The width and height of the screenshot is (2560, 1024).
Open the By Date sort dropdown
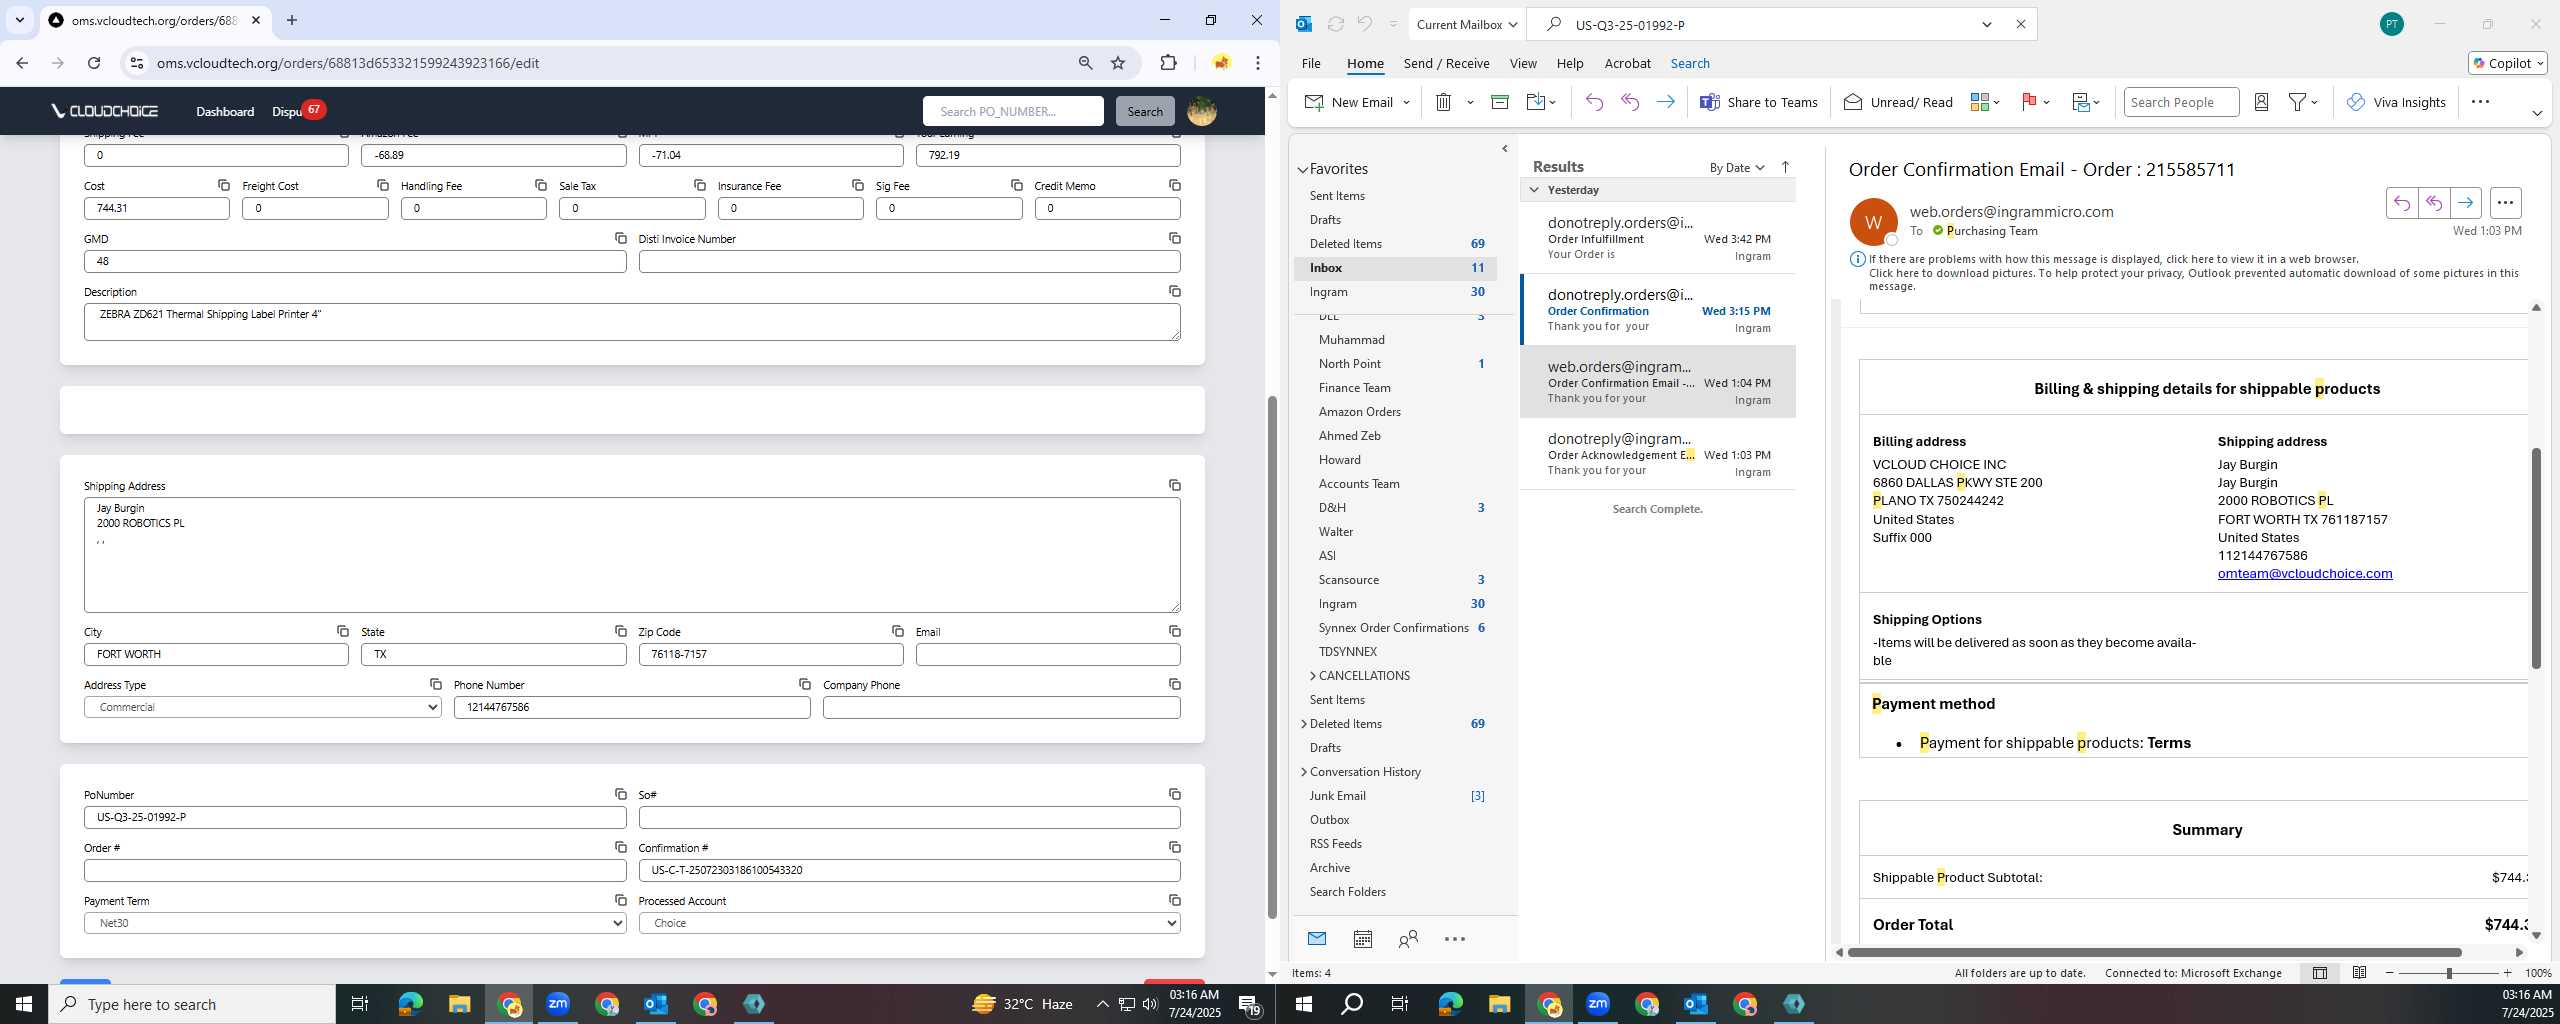tap(1736, 167)
